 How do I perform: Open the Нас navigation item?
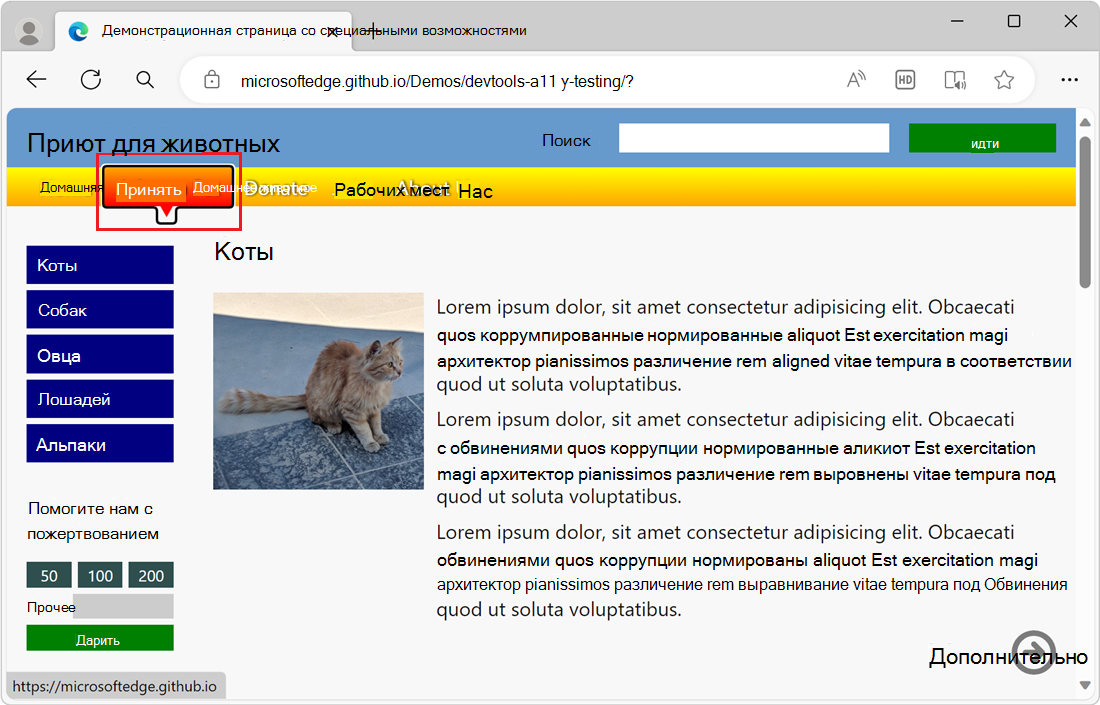477,190
